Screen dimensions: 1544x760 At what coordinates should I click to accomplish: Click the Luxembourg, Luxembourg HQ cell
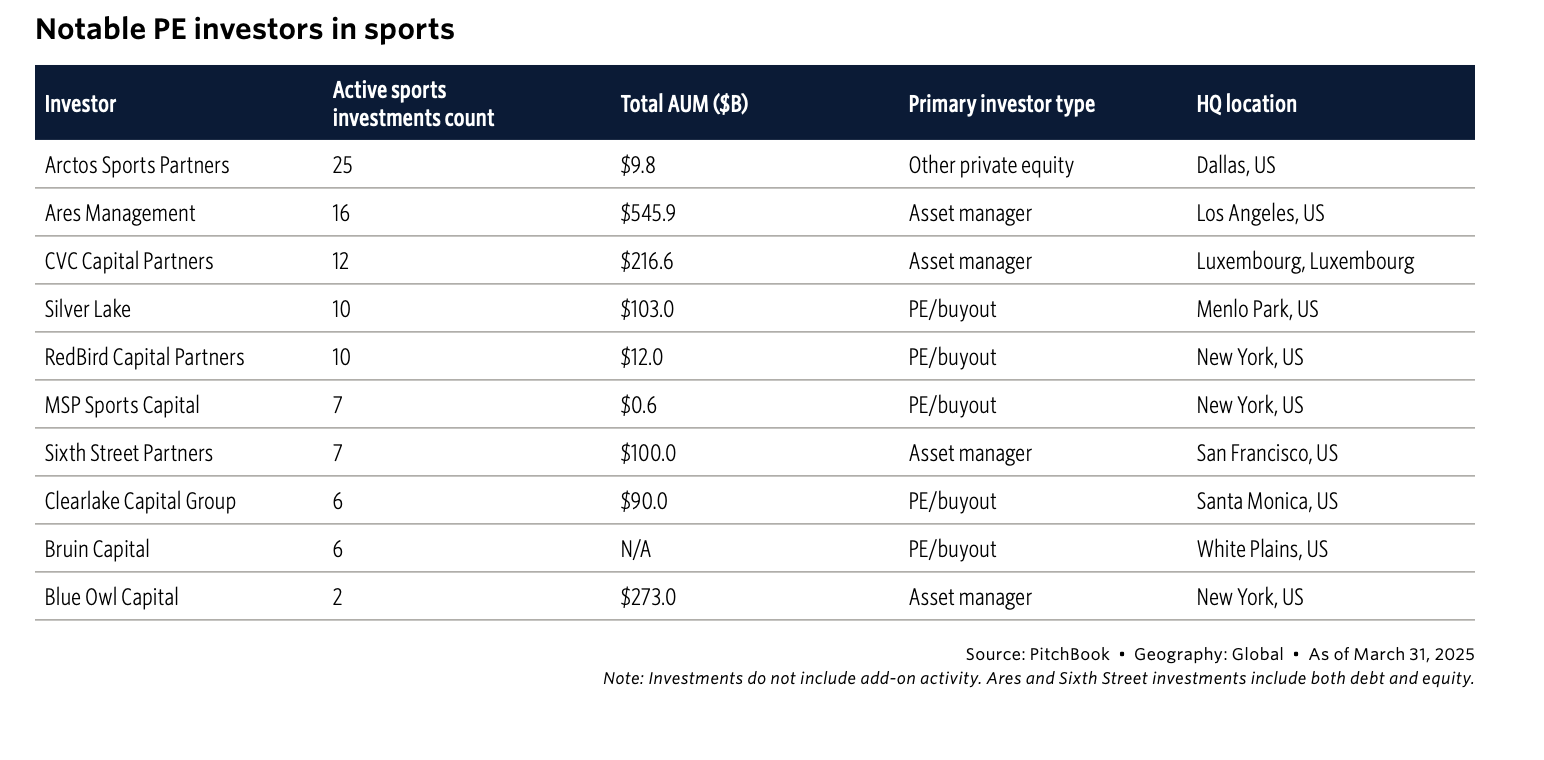pyautogui.click(x=1305, y=261)
